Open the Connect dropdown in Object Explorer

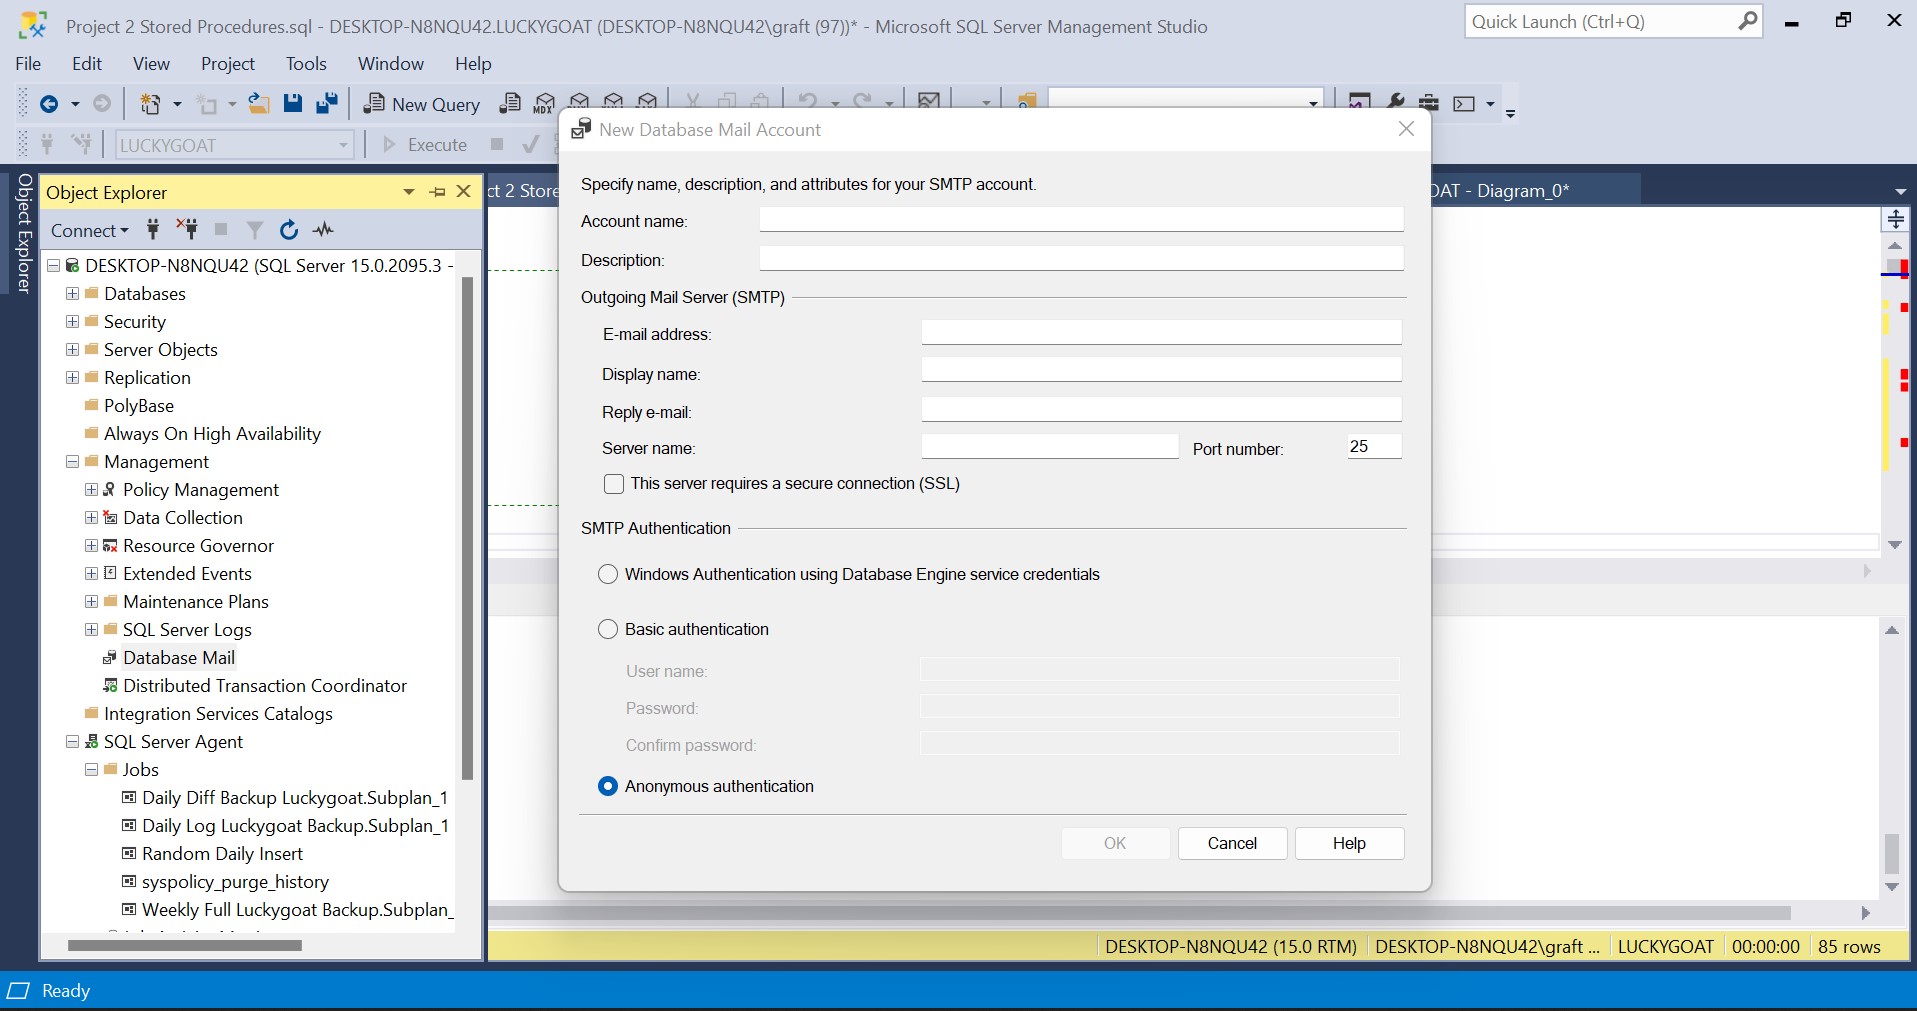[x=89, y=231]
